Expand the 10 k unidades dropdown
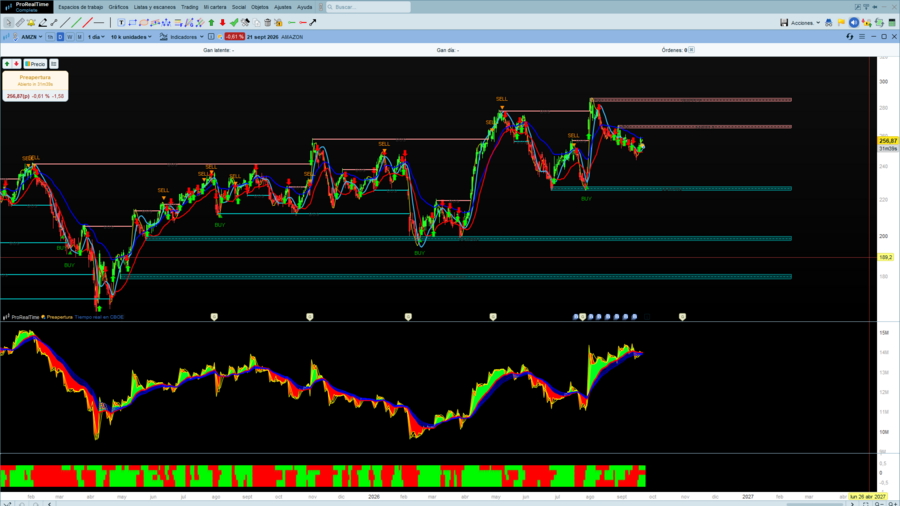 click(x=131, y=37)
